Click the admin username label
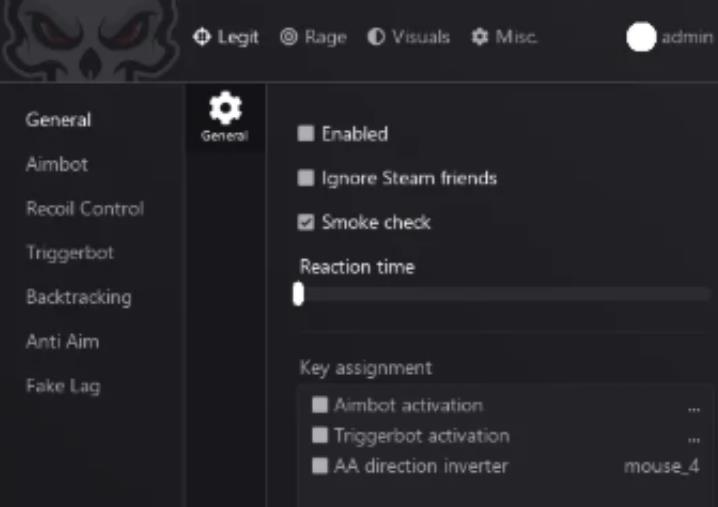Viewport: 718px width, 507px height. point(687,37)
